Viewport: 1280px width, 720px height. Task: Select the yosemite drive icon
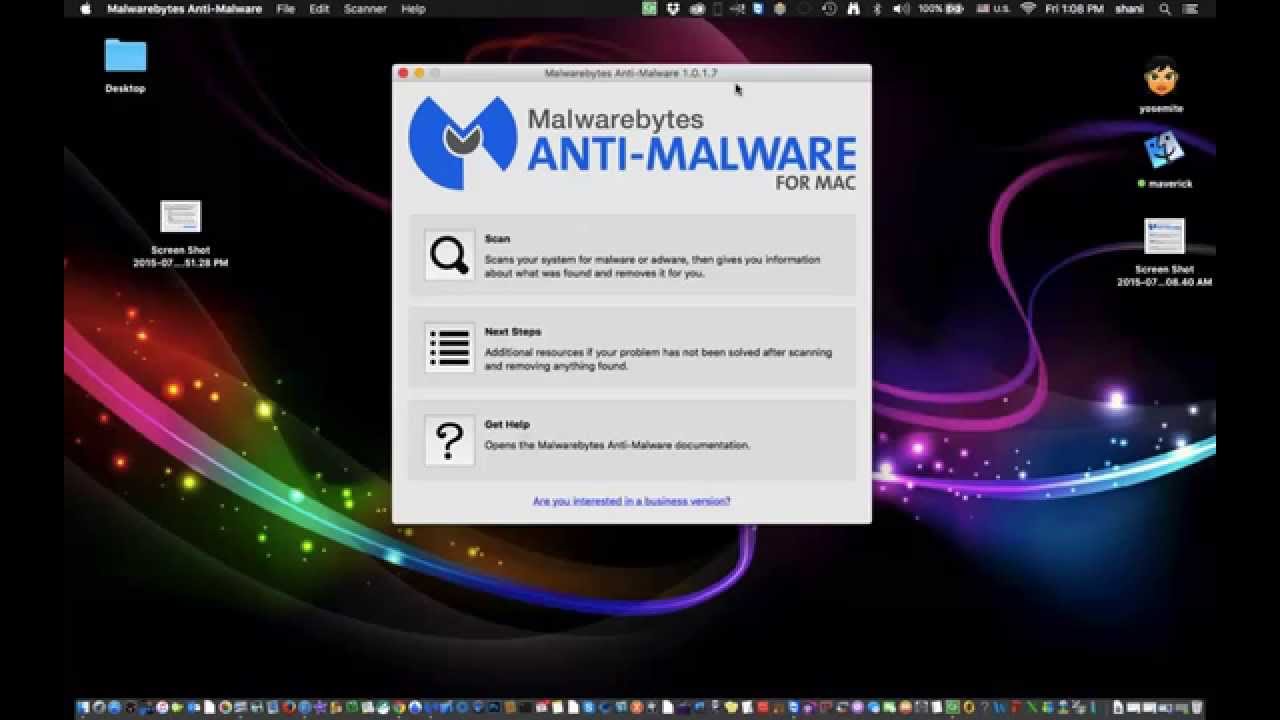pos(1161,77)
